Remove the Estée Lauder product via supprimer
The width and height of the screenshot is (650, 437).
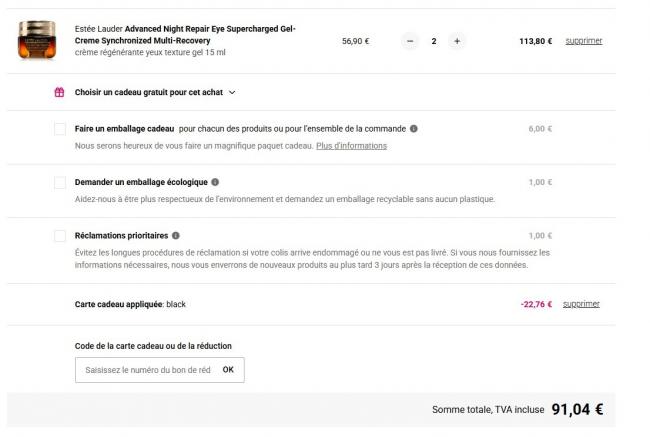click(582, 41)
